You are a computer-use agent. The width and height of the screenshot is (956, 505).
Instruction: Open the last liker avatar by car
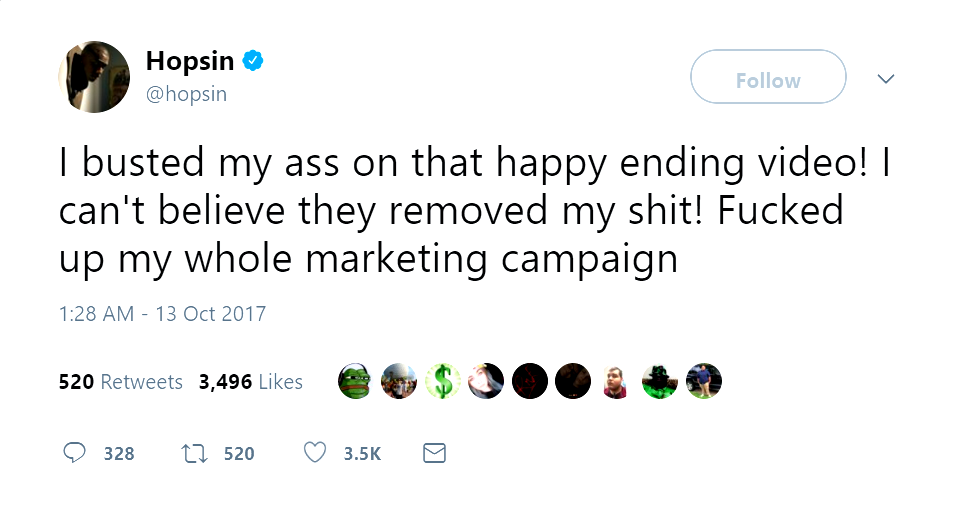point(704,381)
